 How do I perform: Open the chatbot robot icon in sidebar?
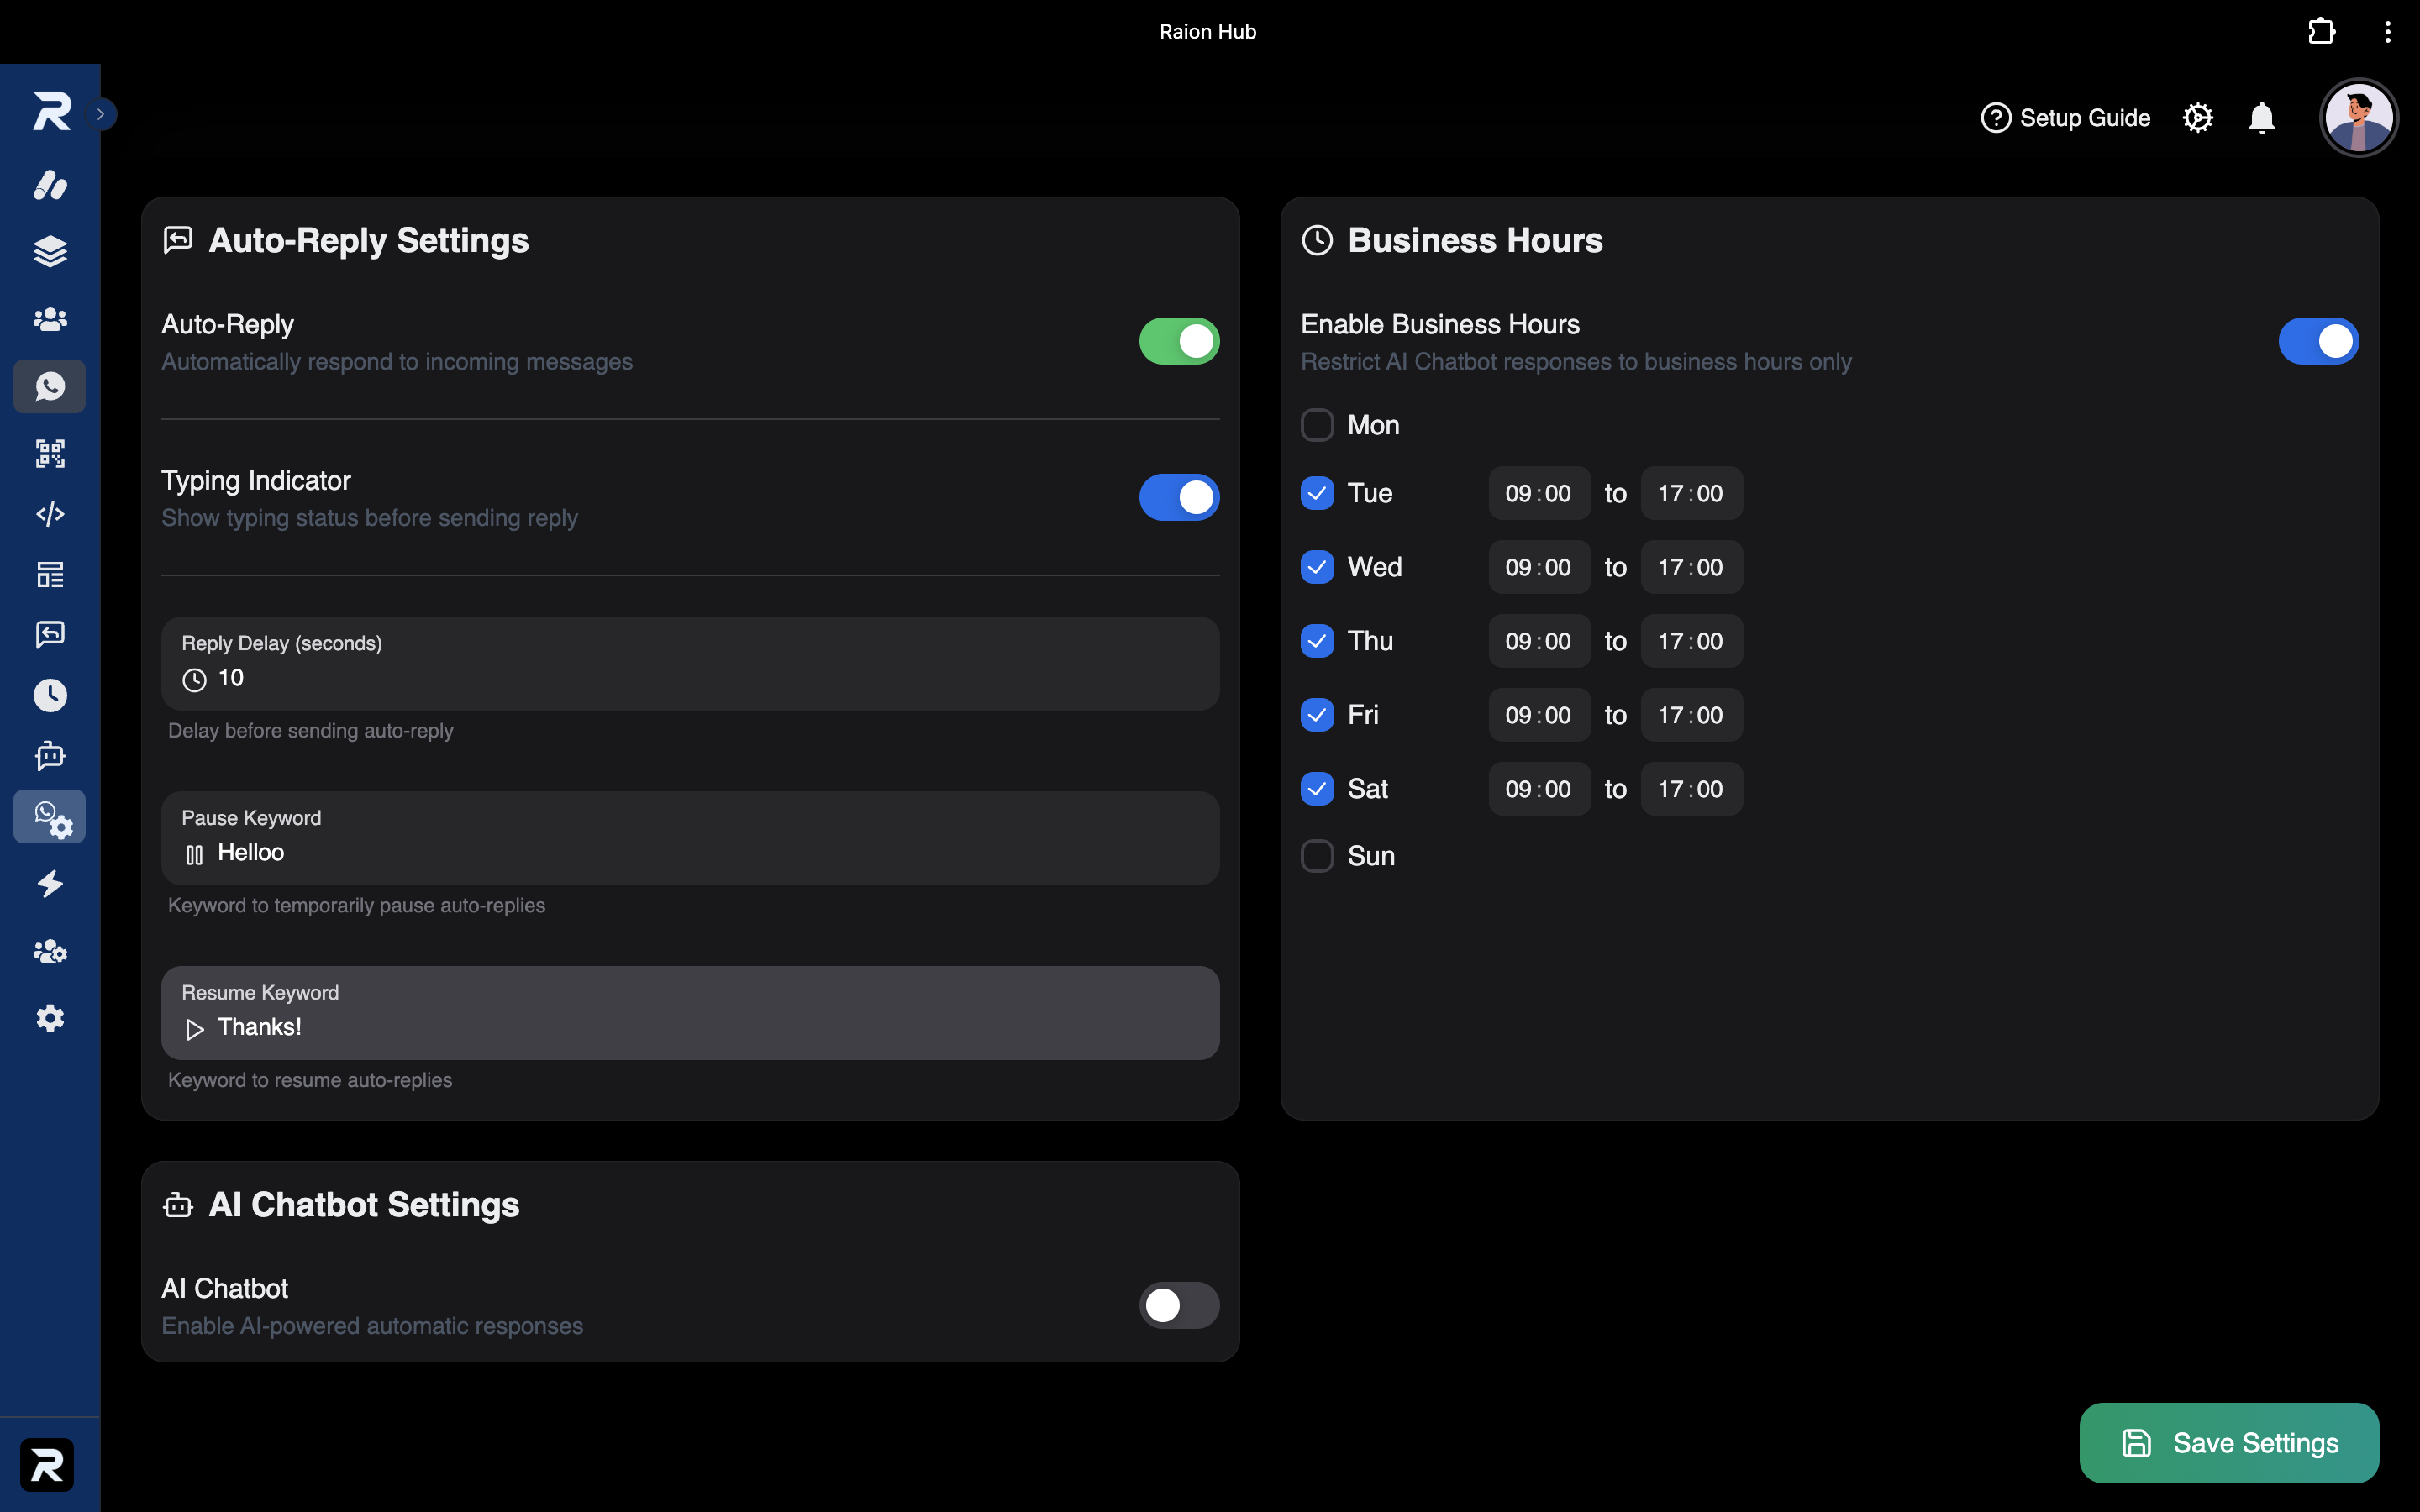(50, 756)
